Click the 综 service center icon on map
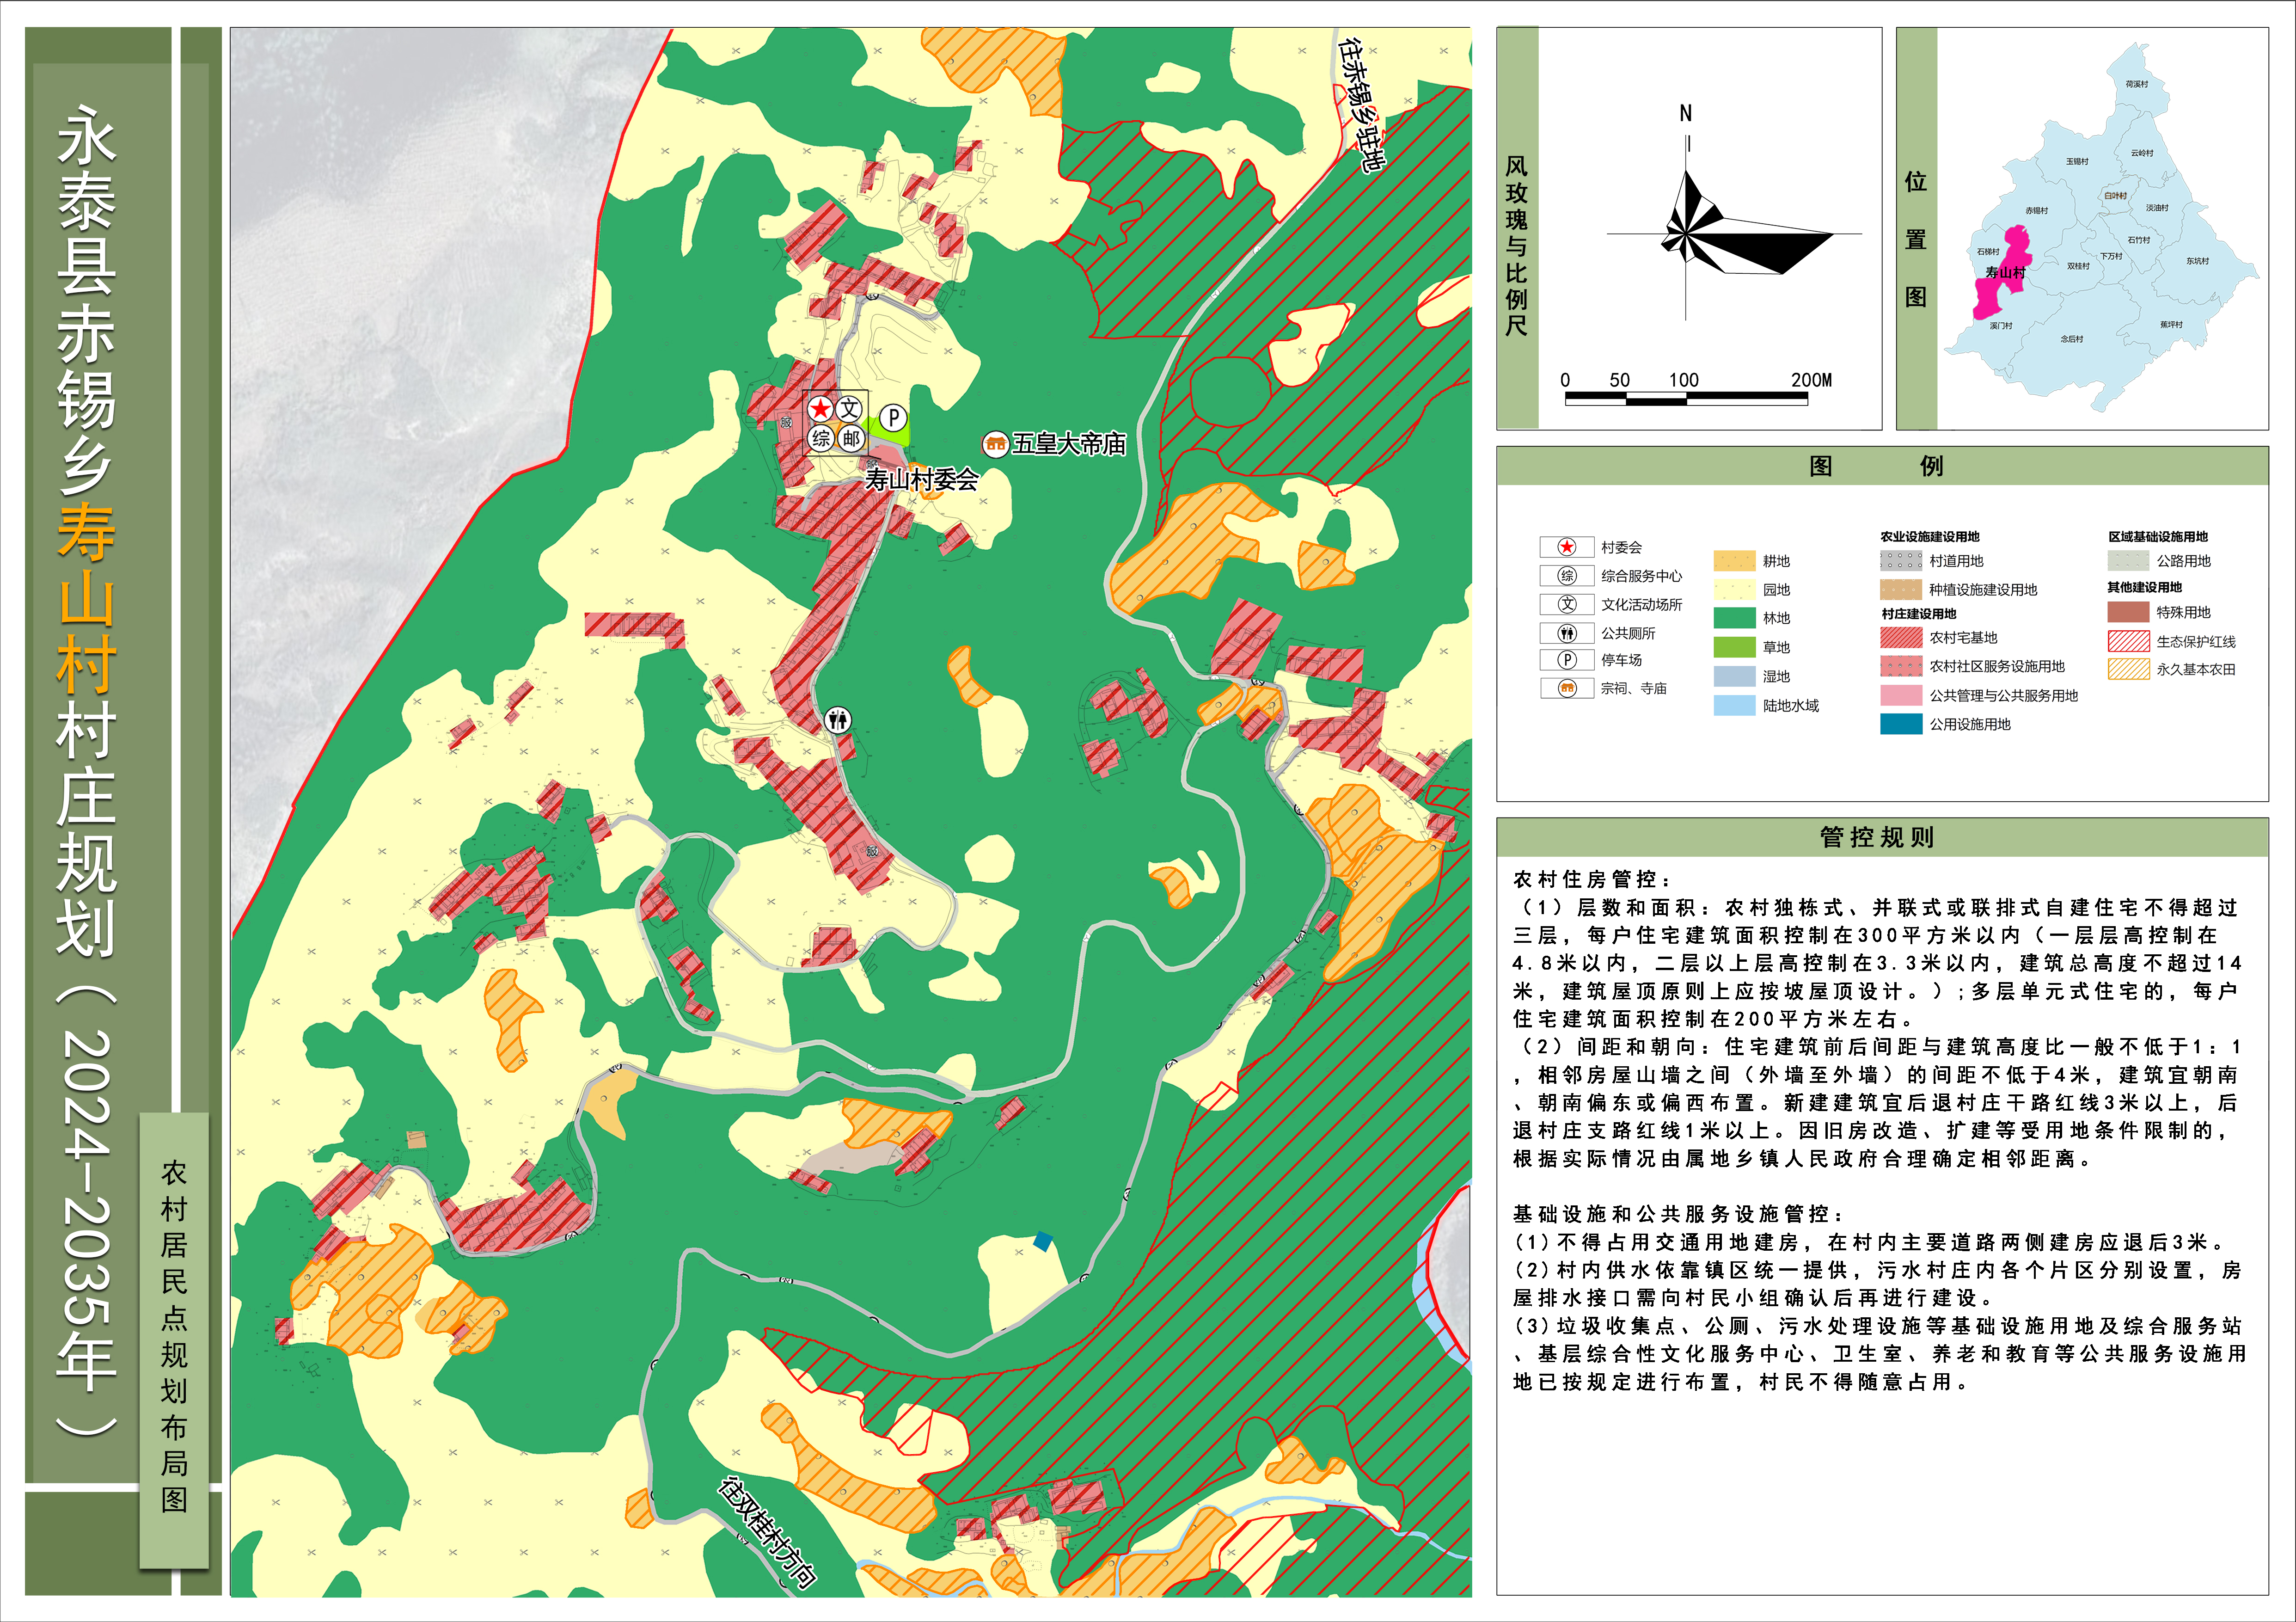Image resolution: width=2296 pixels, height=1622 pixels. coord(821,438)
